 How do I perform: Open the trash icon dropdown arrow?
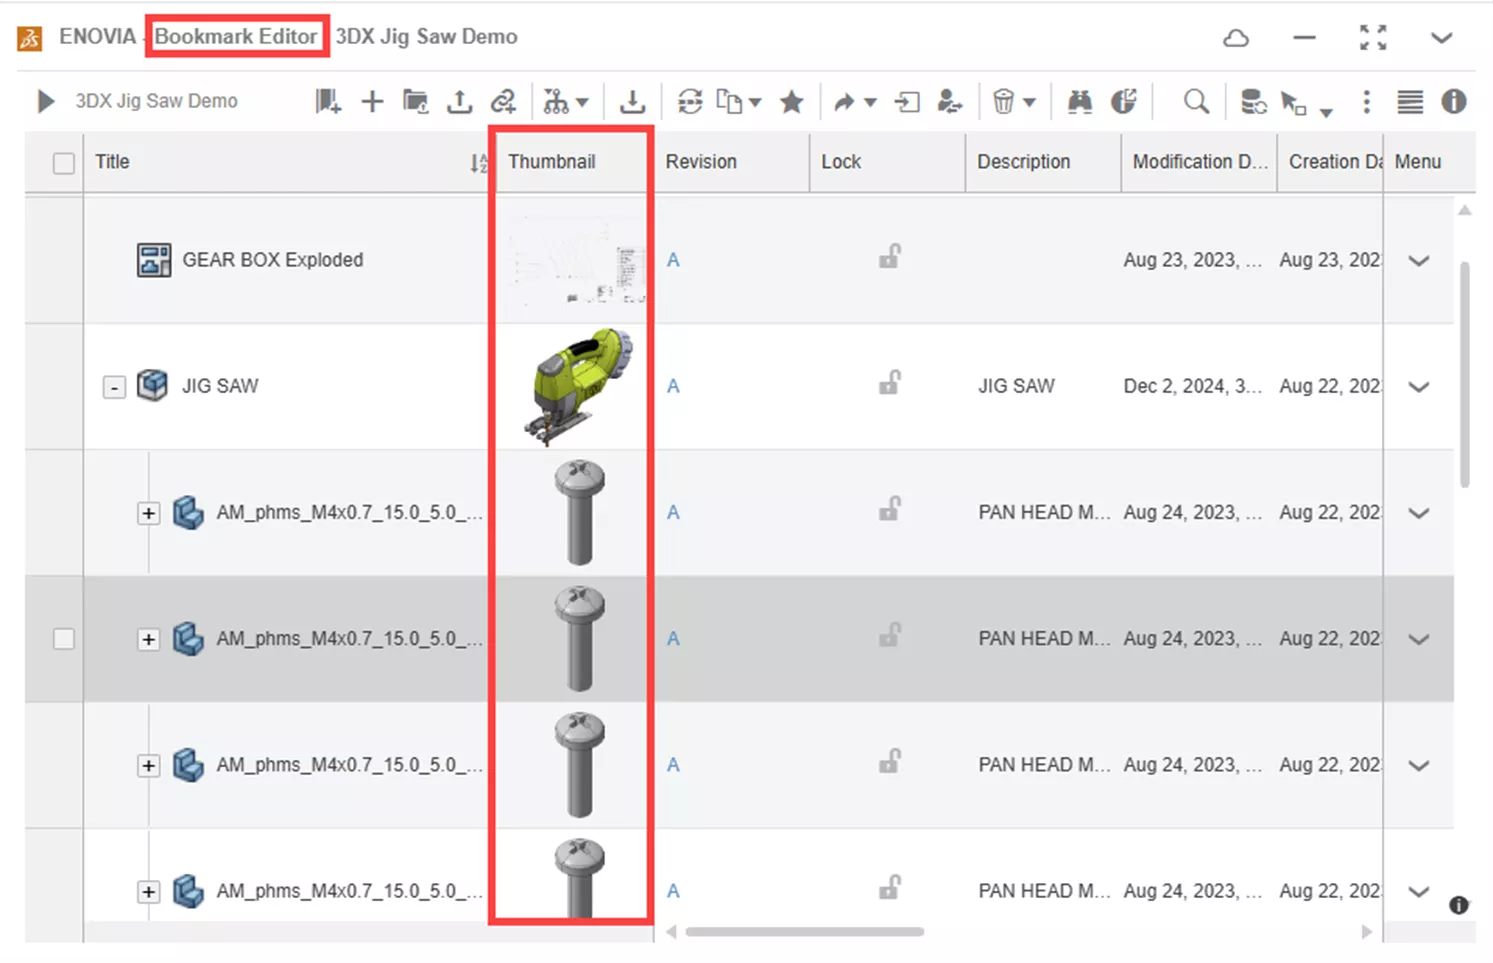coord(1029,103)
